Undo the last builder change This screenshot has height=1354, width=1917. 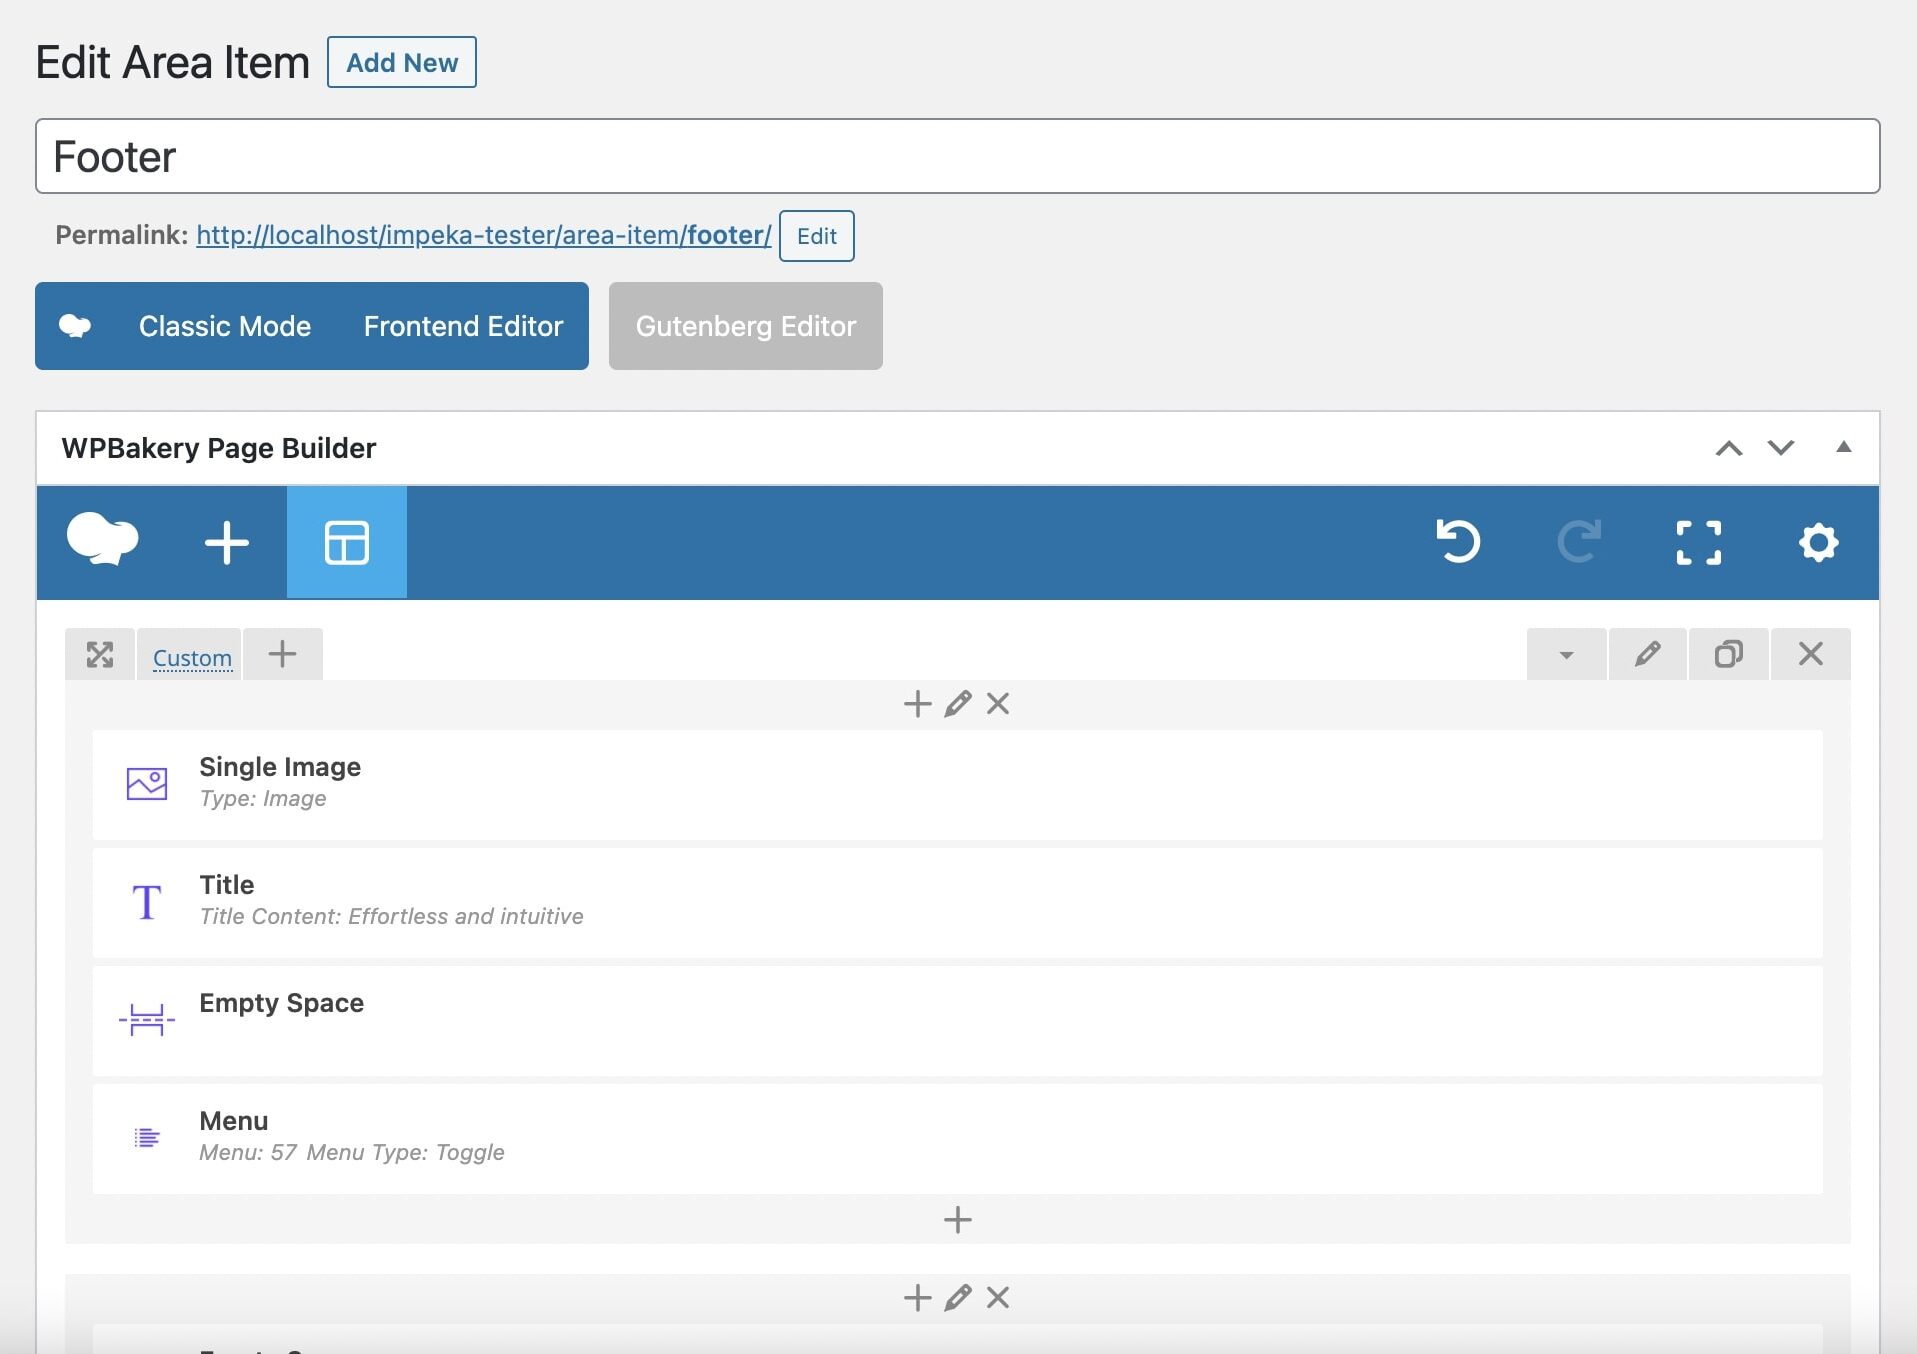pos(1458,542)
